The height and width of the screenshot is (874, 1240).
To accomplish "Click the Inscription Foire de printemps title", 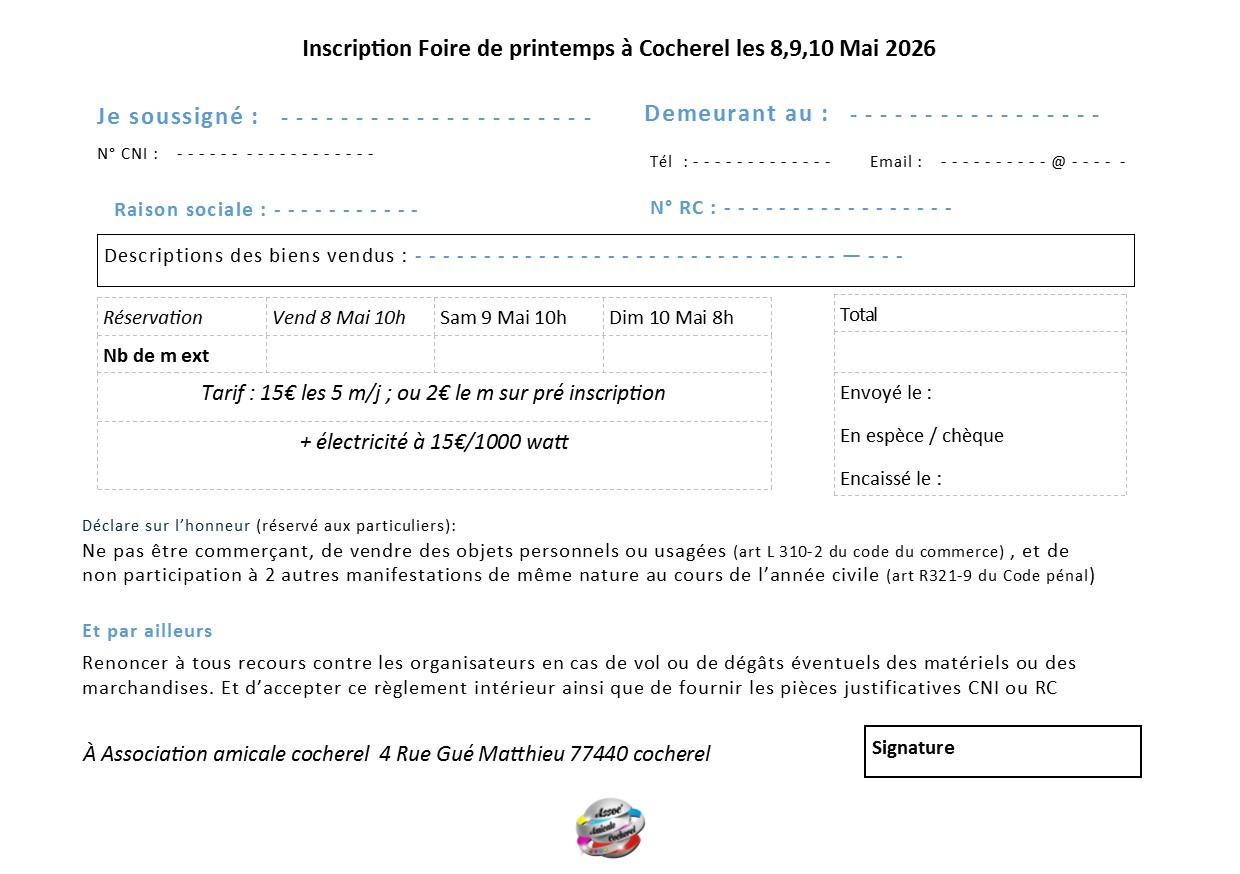I will click(x=619, y=49).
